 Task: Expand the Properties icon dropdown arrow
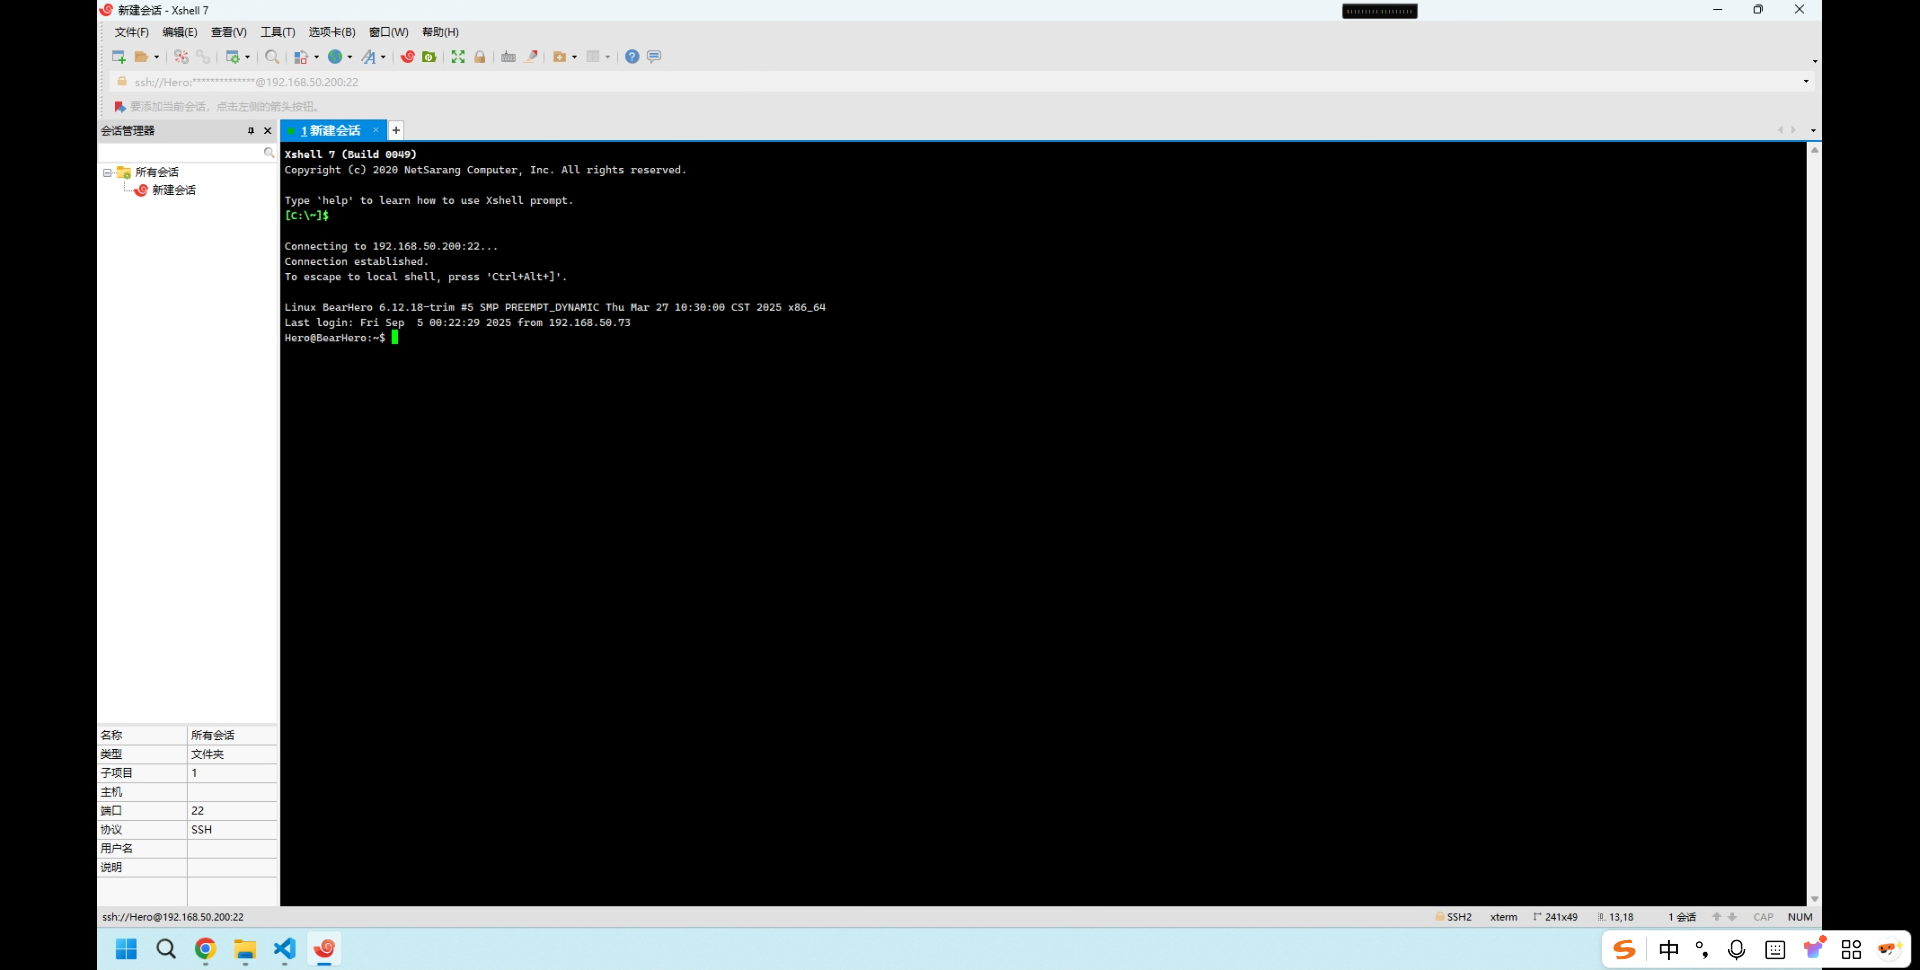point(248,57)
